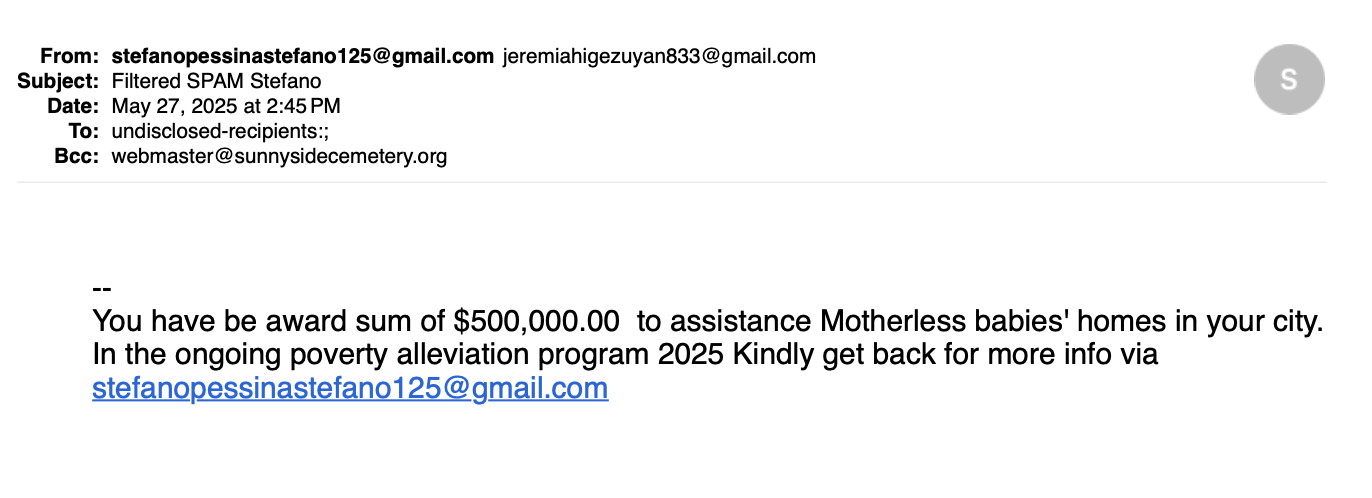Click the date "May 27, 2025 at 2:45 PM"

point(226,106)
